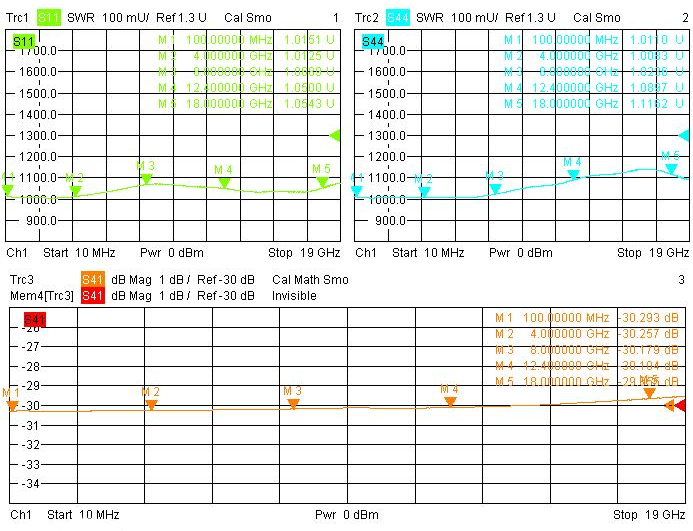Select marker M3 on the cyan S44 trace
The height and width of the screenshot is (531, 693).
[495, 187]
